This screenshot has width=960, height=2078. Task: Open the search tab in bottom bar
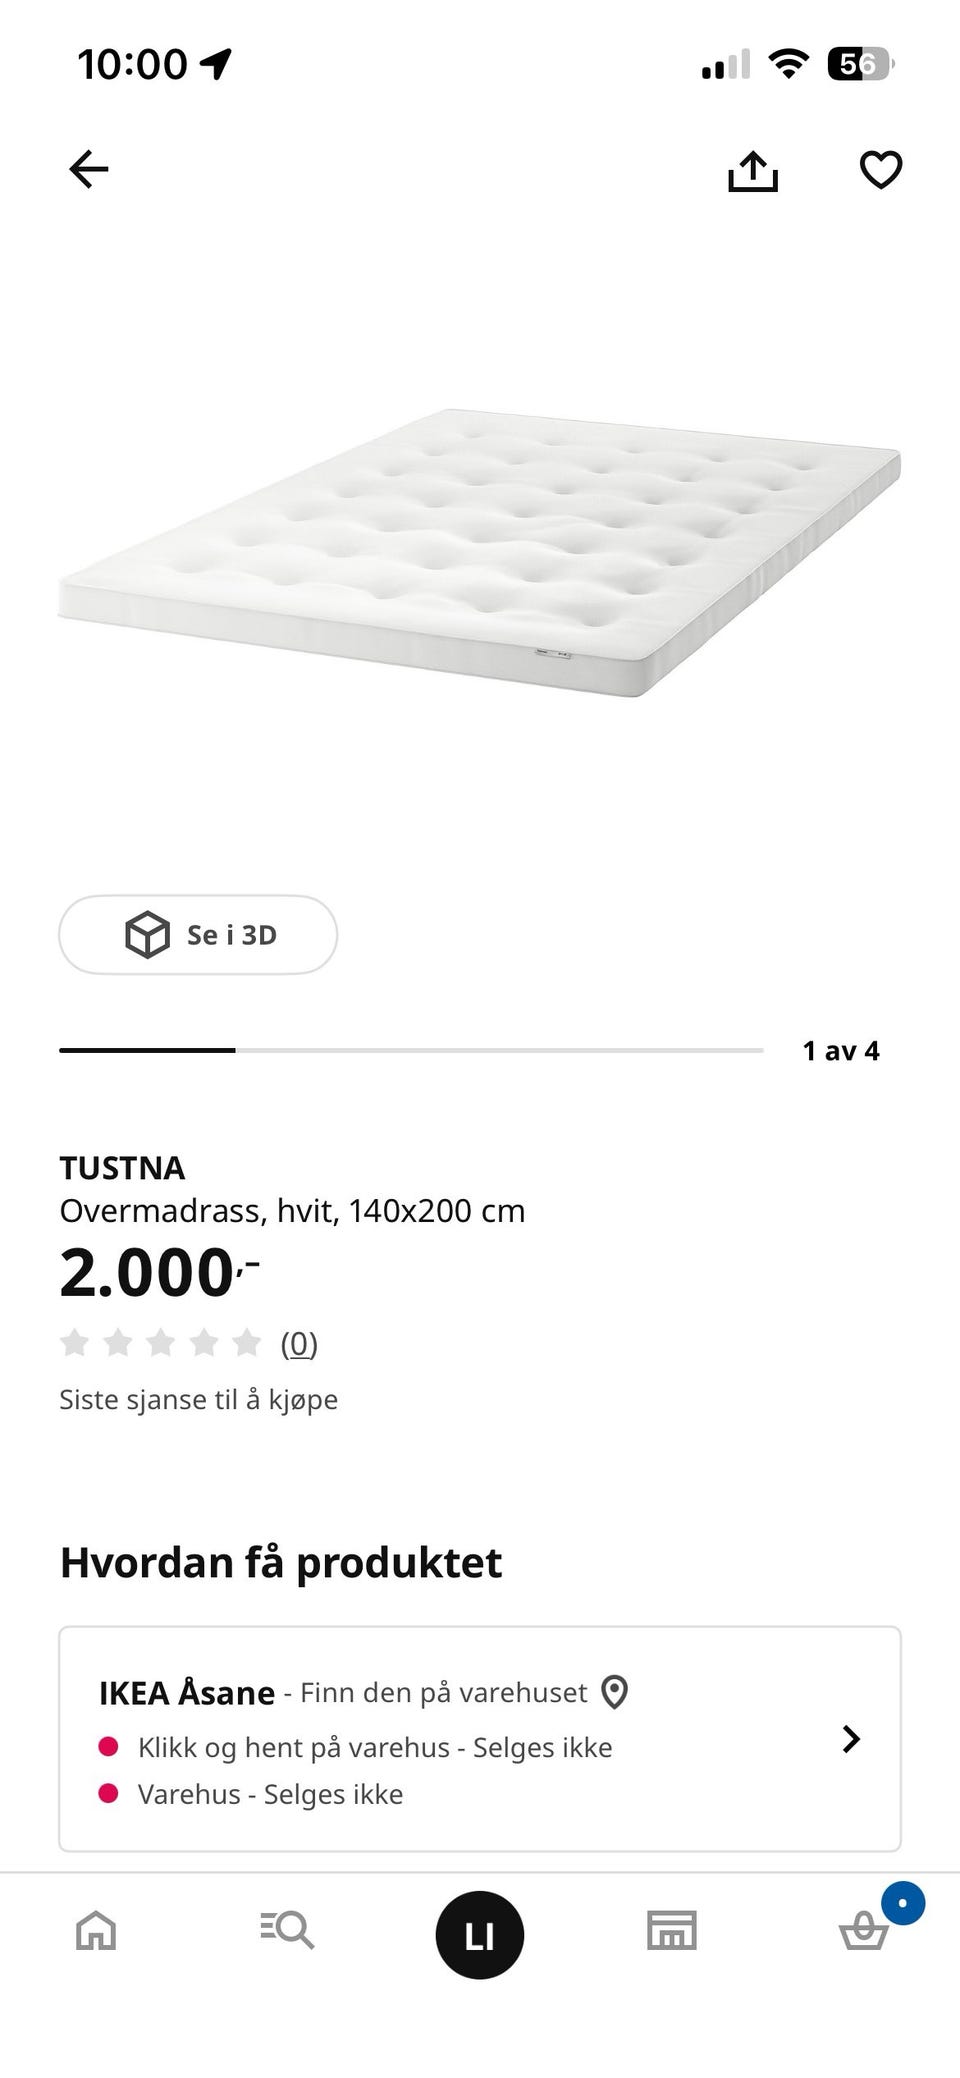pyautogui.click(x=287, y=1930)
